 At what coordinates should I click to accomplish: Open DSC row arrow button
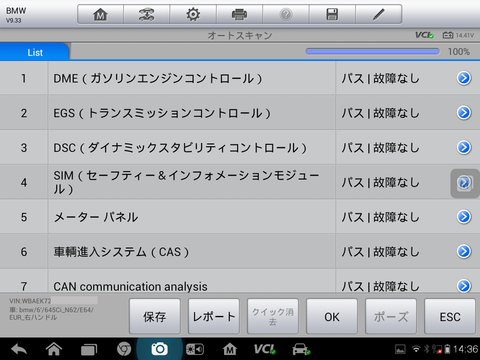point(464,147)
